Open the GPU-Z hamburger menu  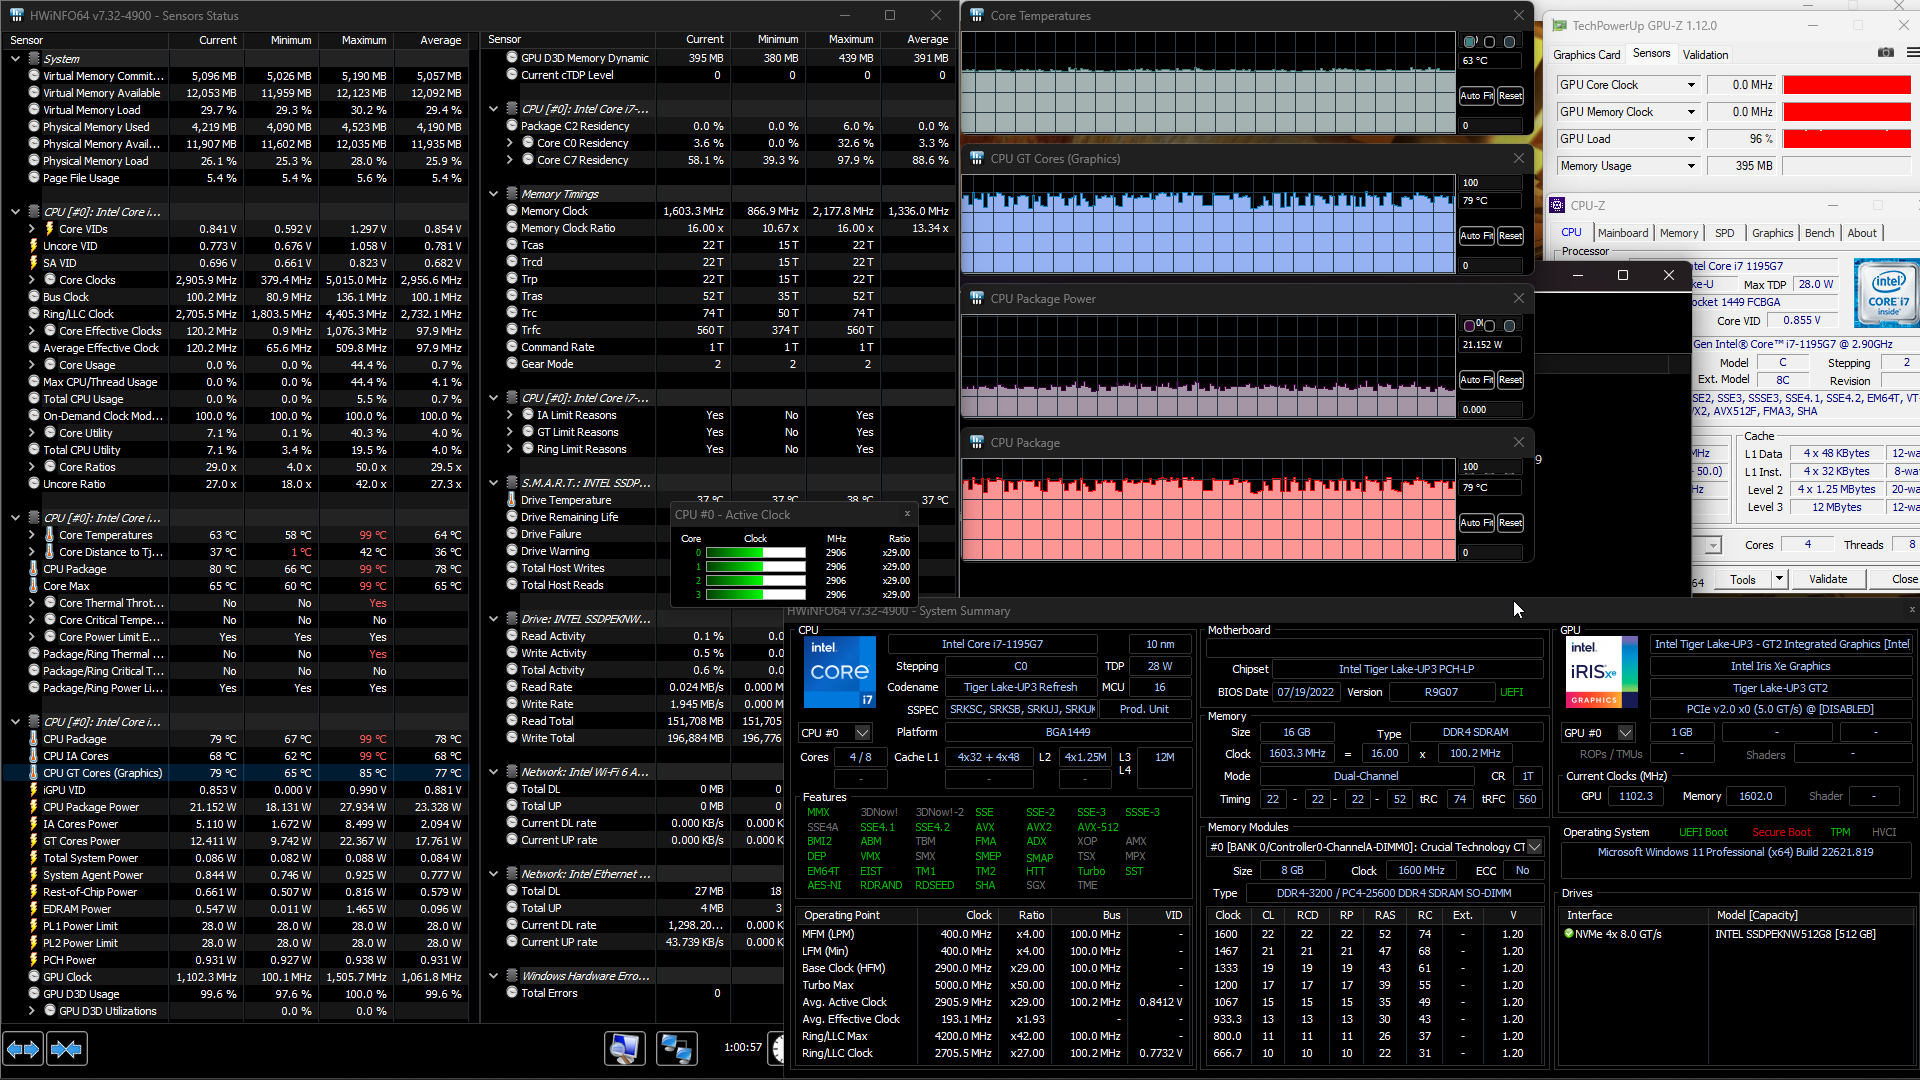[x=1912, y=53]
